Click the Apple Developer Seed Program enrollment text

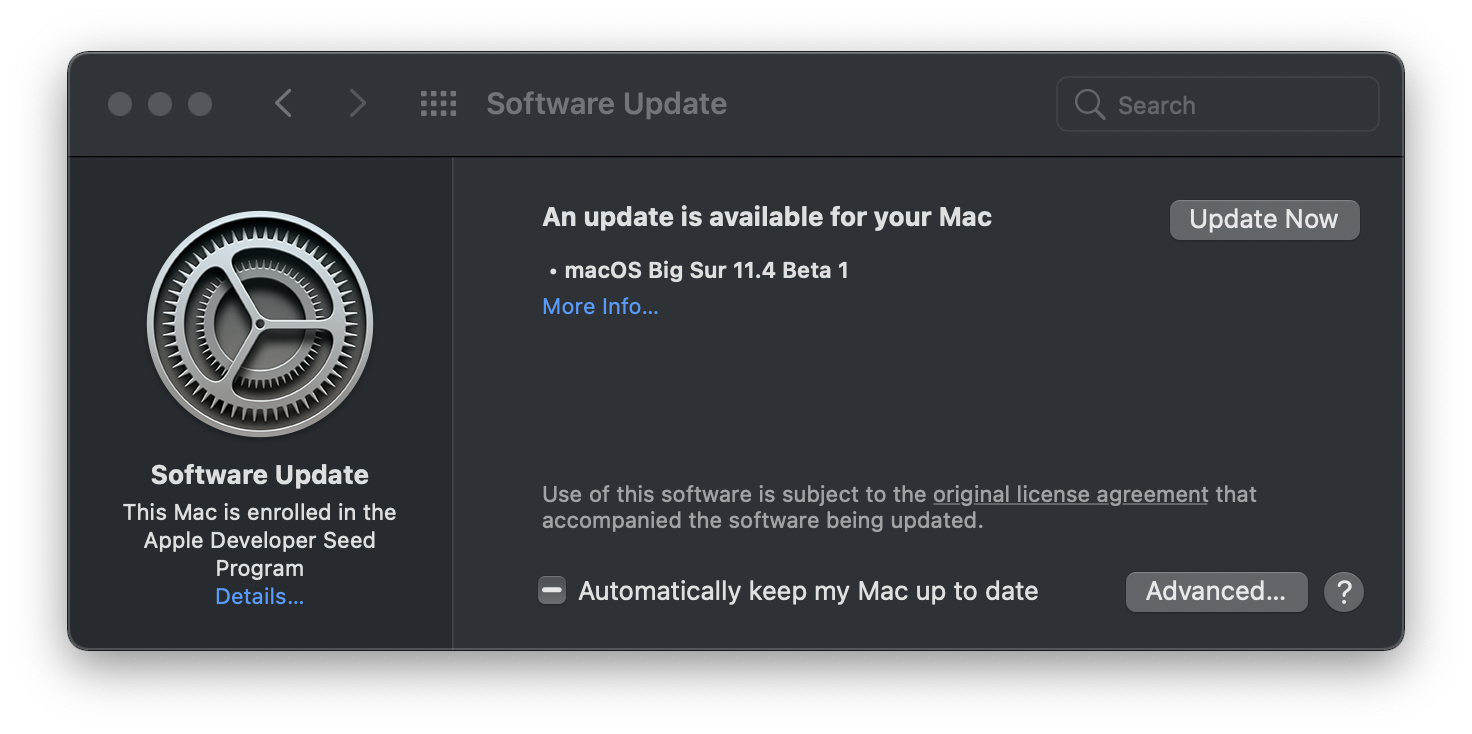pos(260,540)
